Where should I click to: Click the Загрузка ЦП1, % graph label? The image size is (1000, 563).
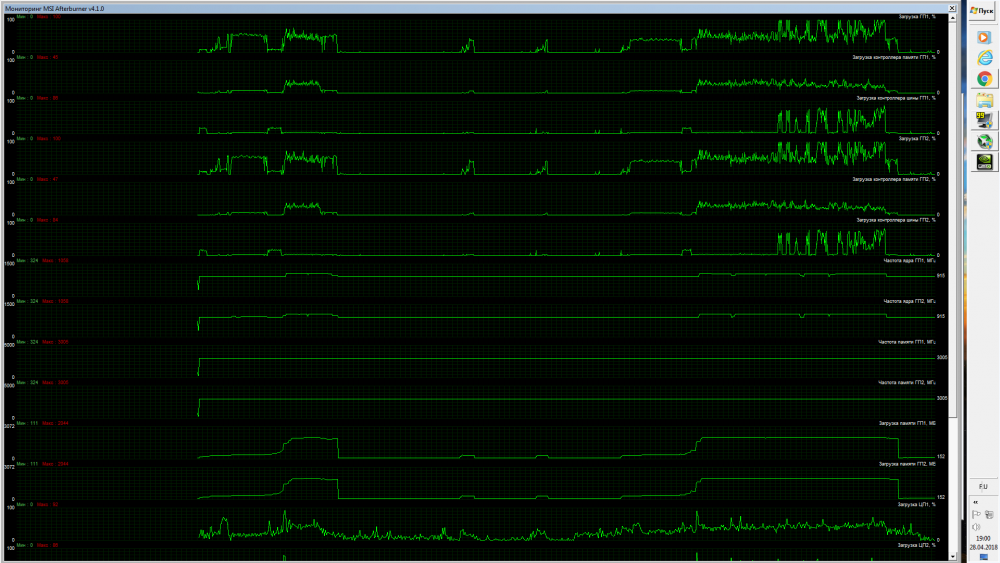[916, 504]
